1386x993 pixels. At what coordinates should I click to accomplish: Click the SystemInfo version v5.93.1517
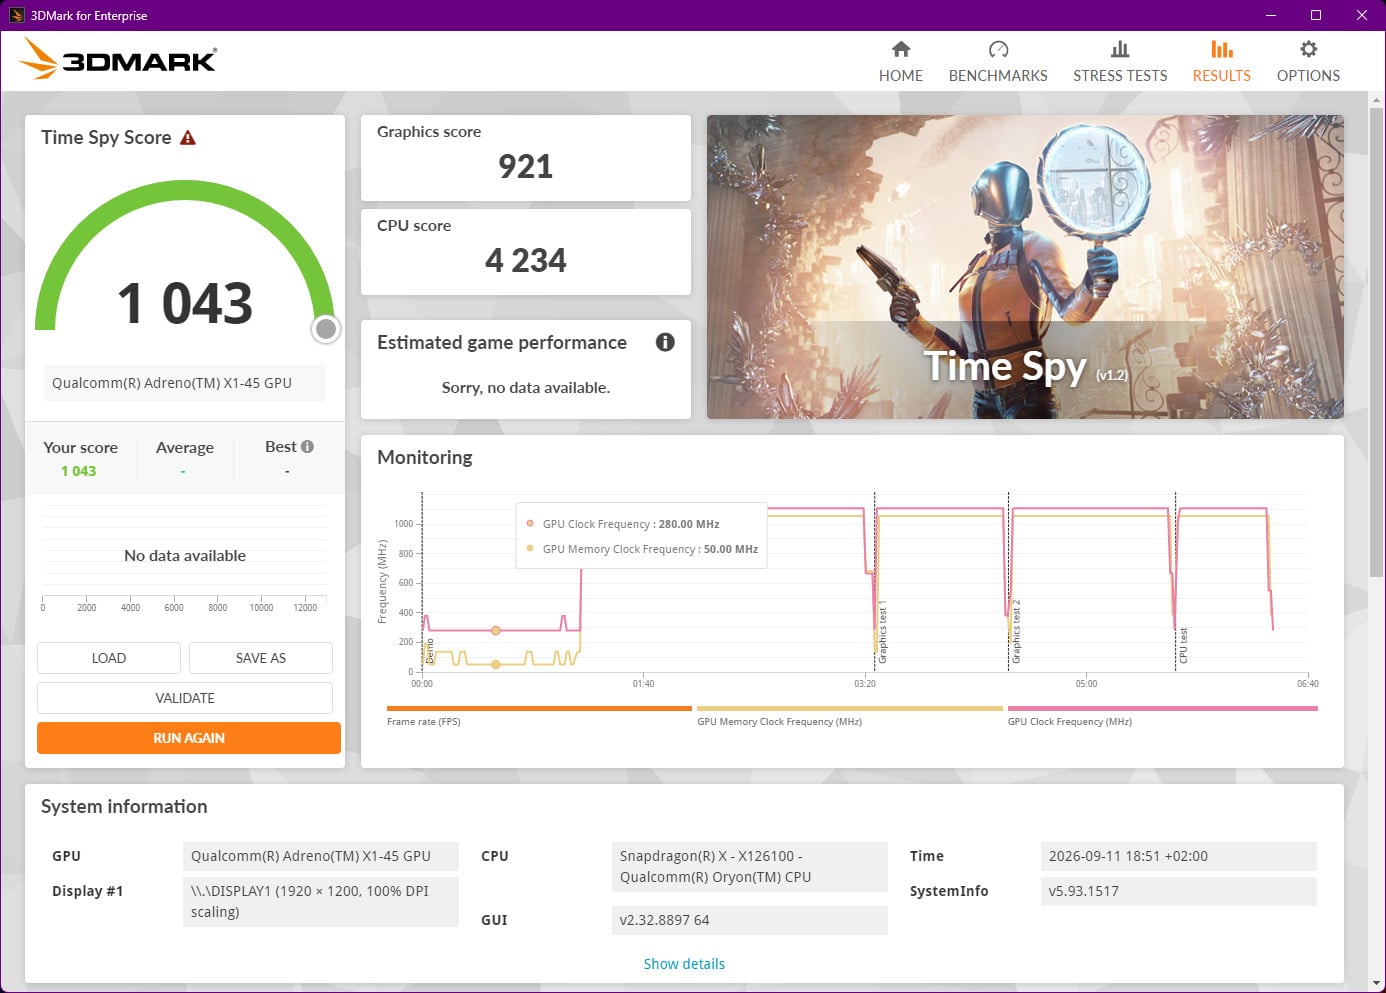(x=1179, y=891)
